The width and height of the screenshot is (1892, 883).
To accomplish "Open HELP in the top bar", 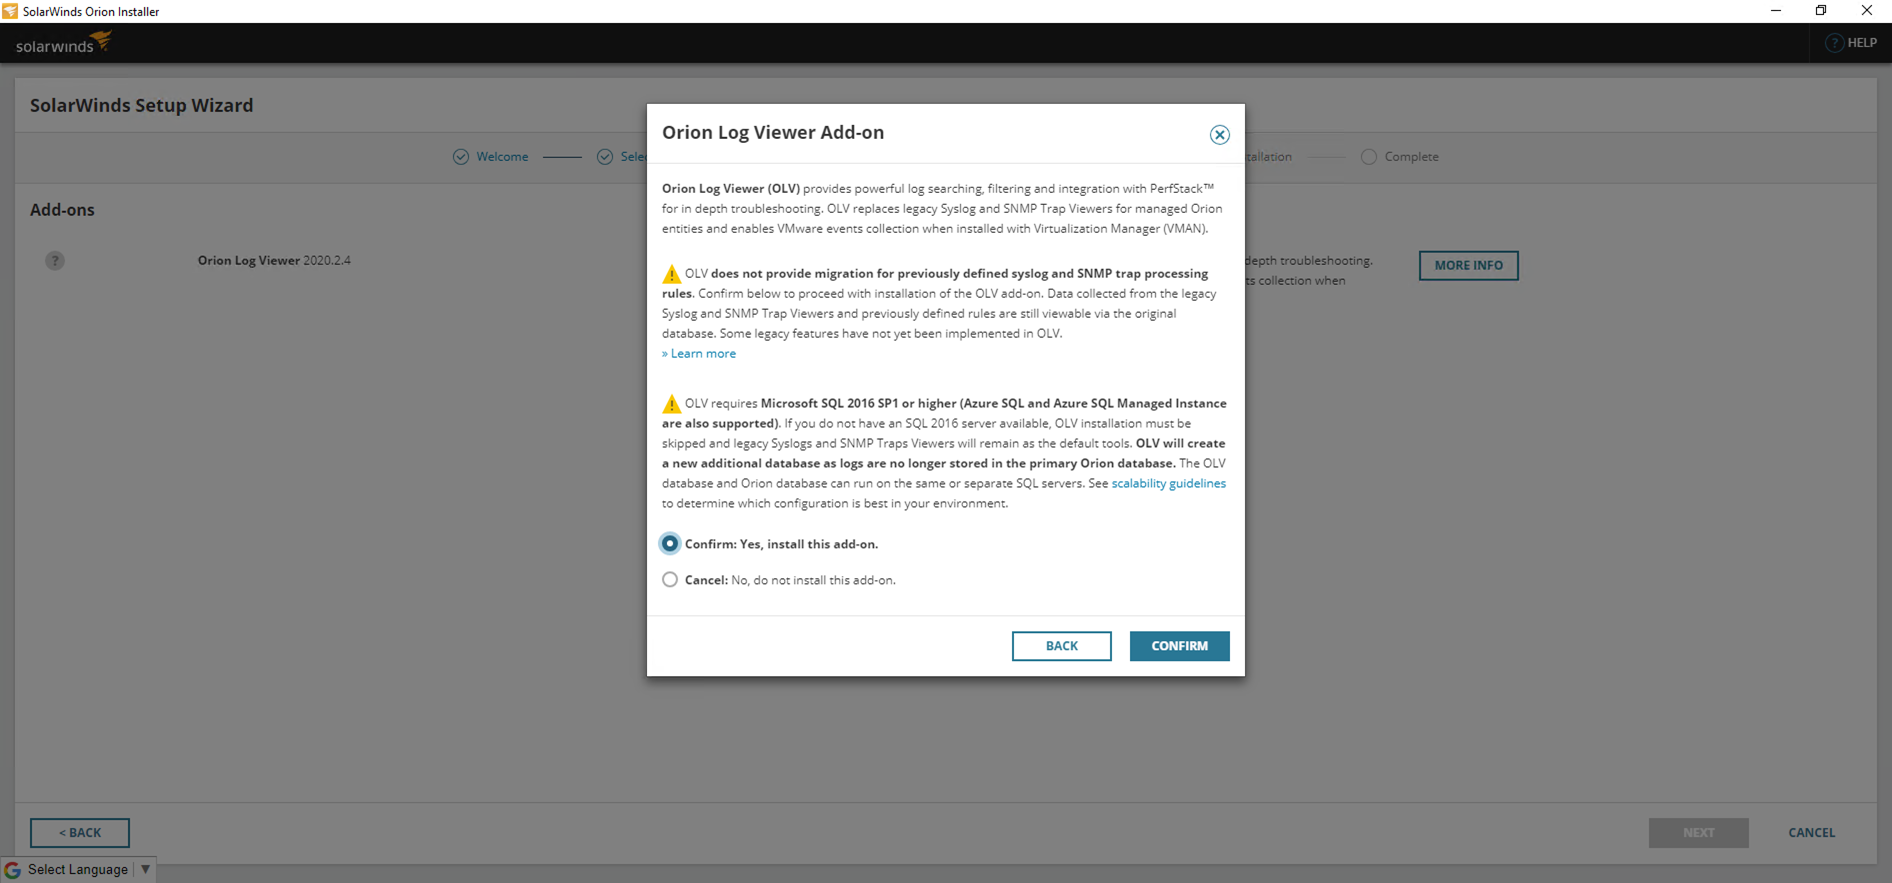I will coord(1852,43).
